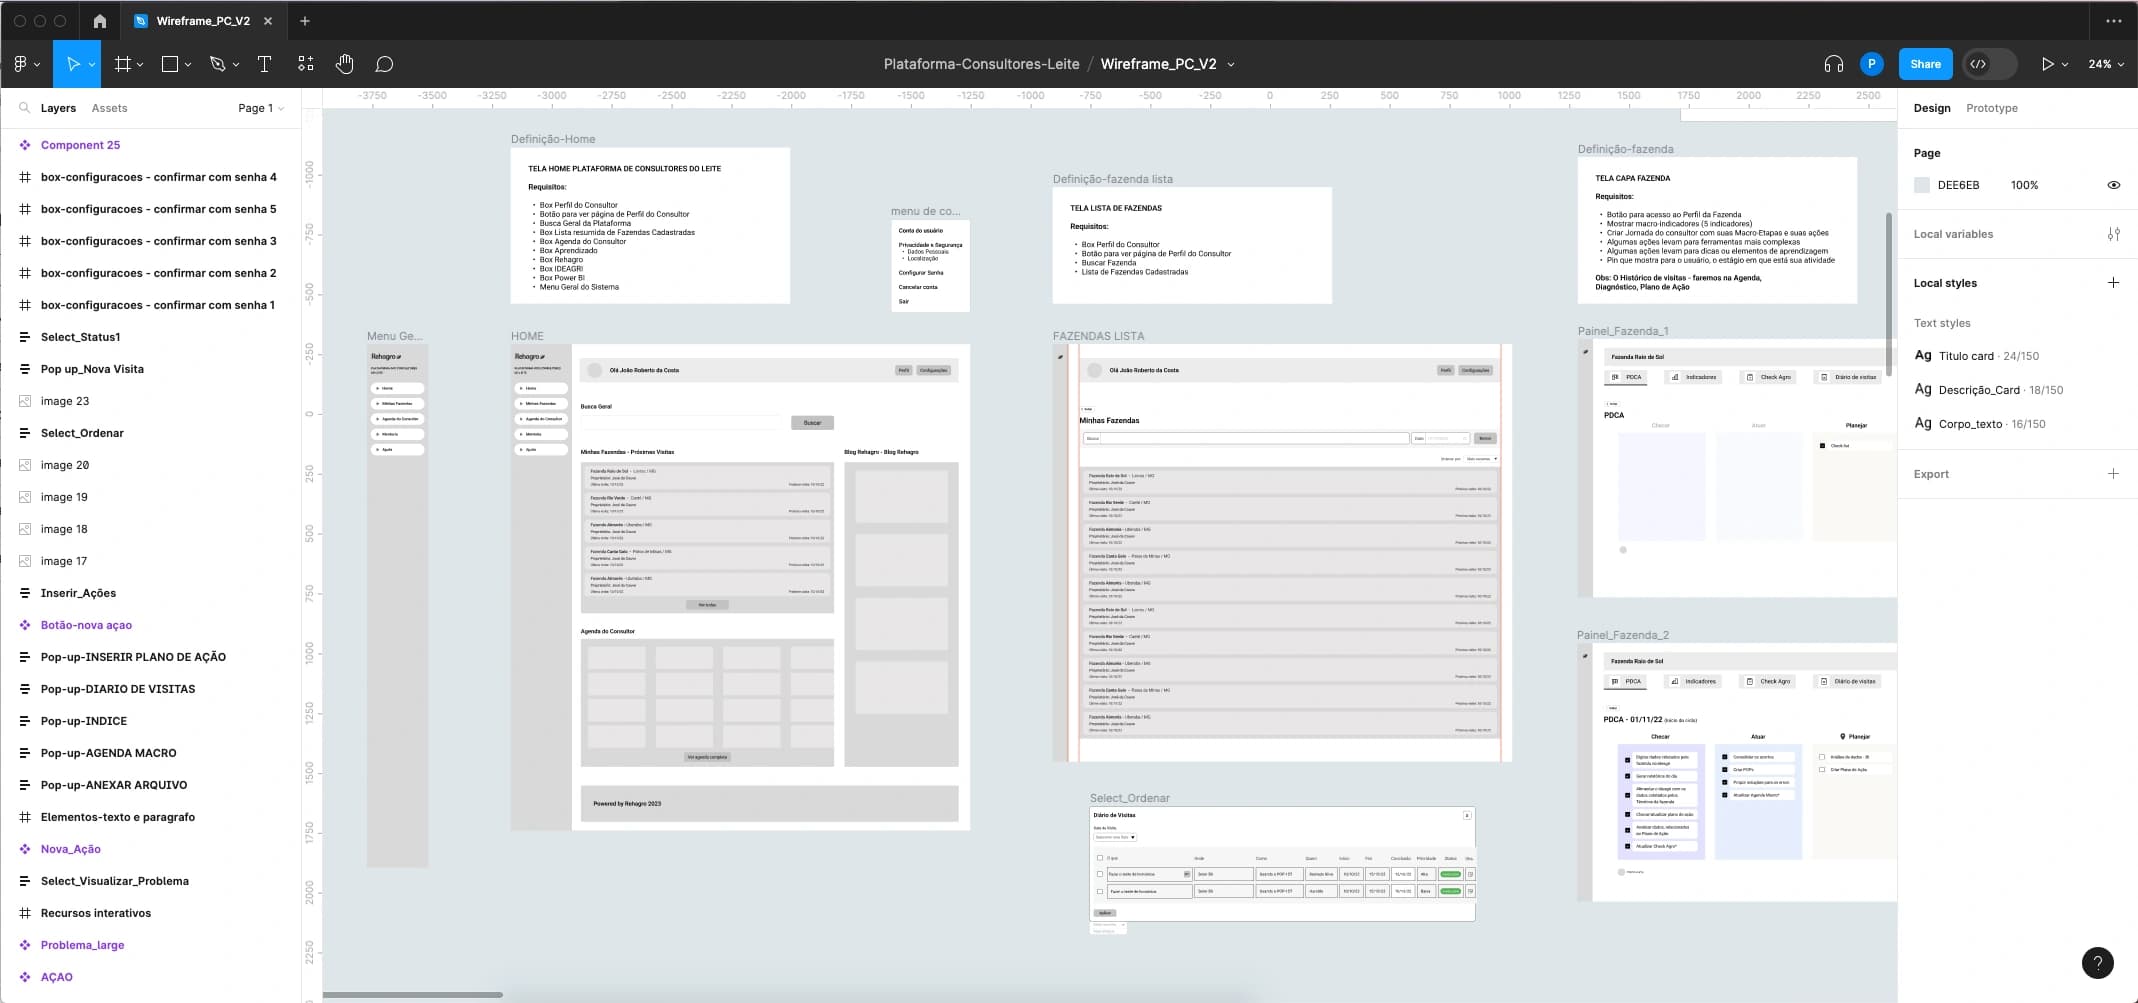The width and height of the screenshot is (2138, 1003).
Task: Select the Design tab
Action: [x=1931, y=108]
